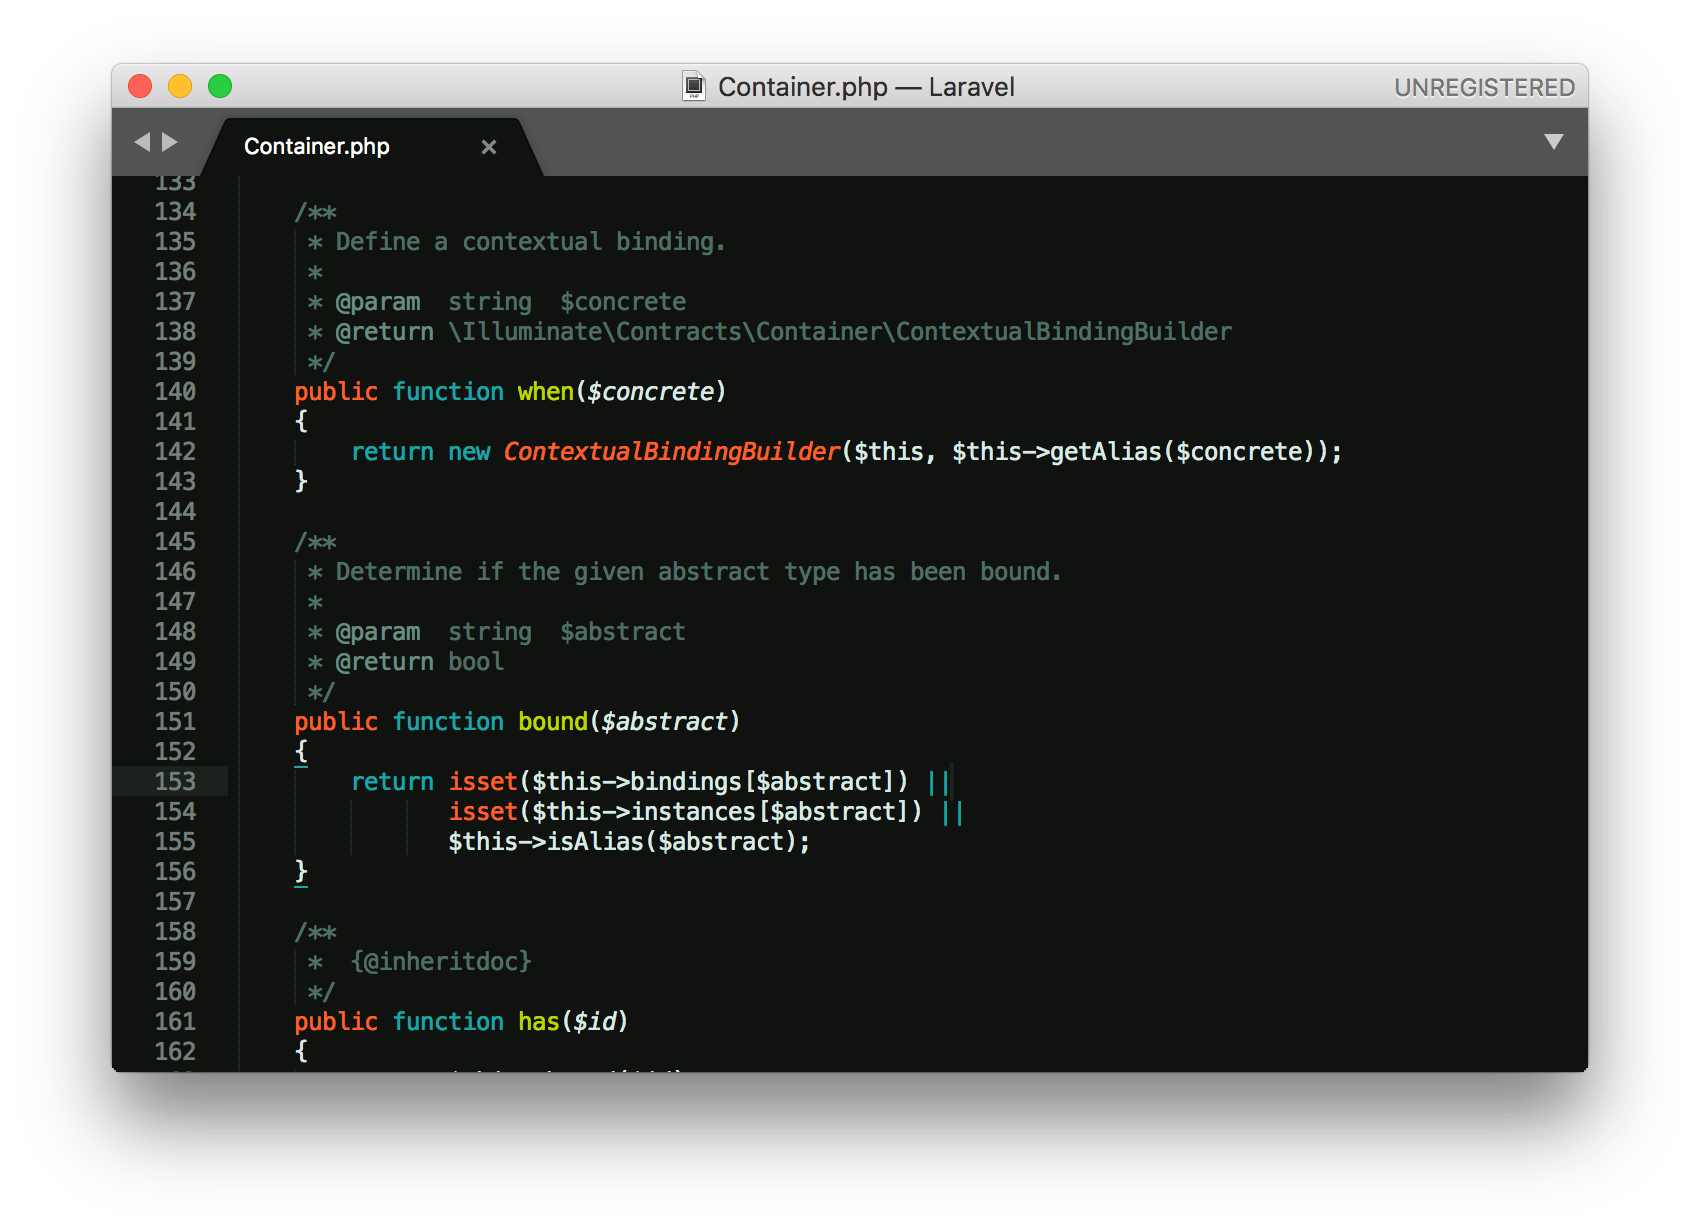Click the back navigation arrow icon
Screen dimensions: 1700x1232
click(141, 142)
